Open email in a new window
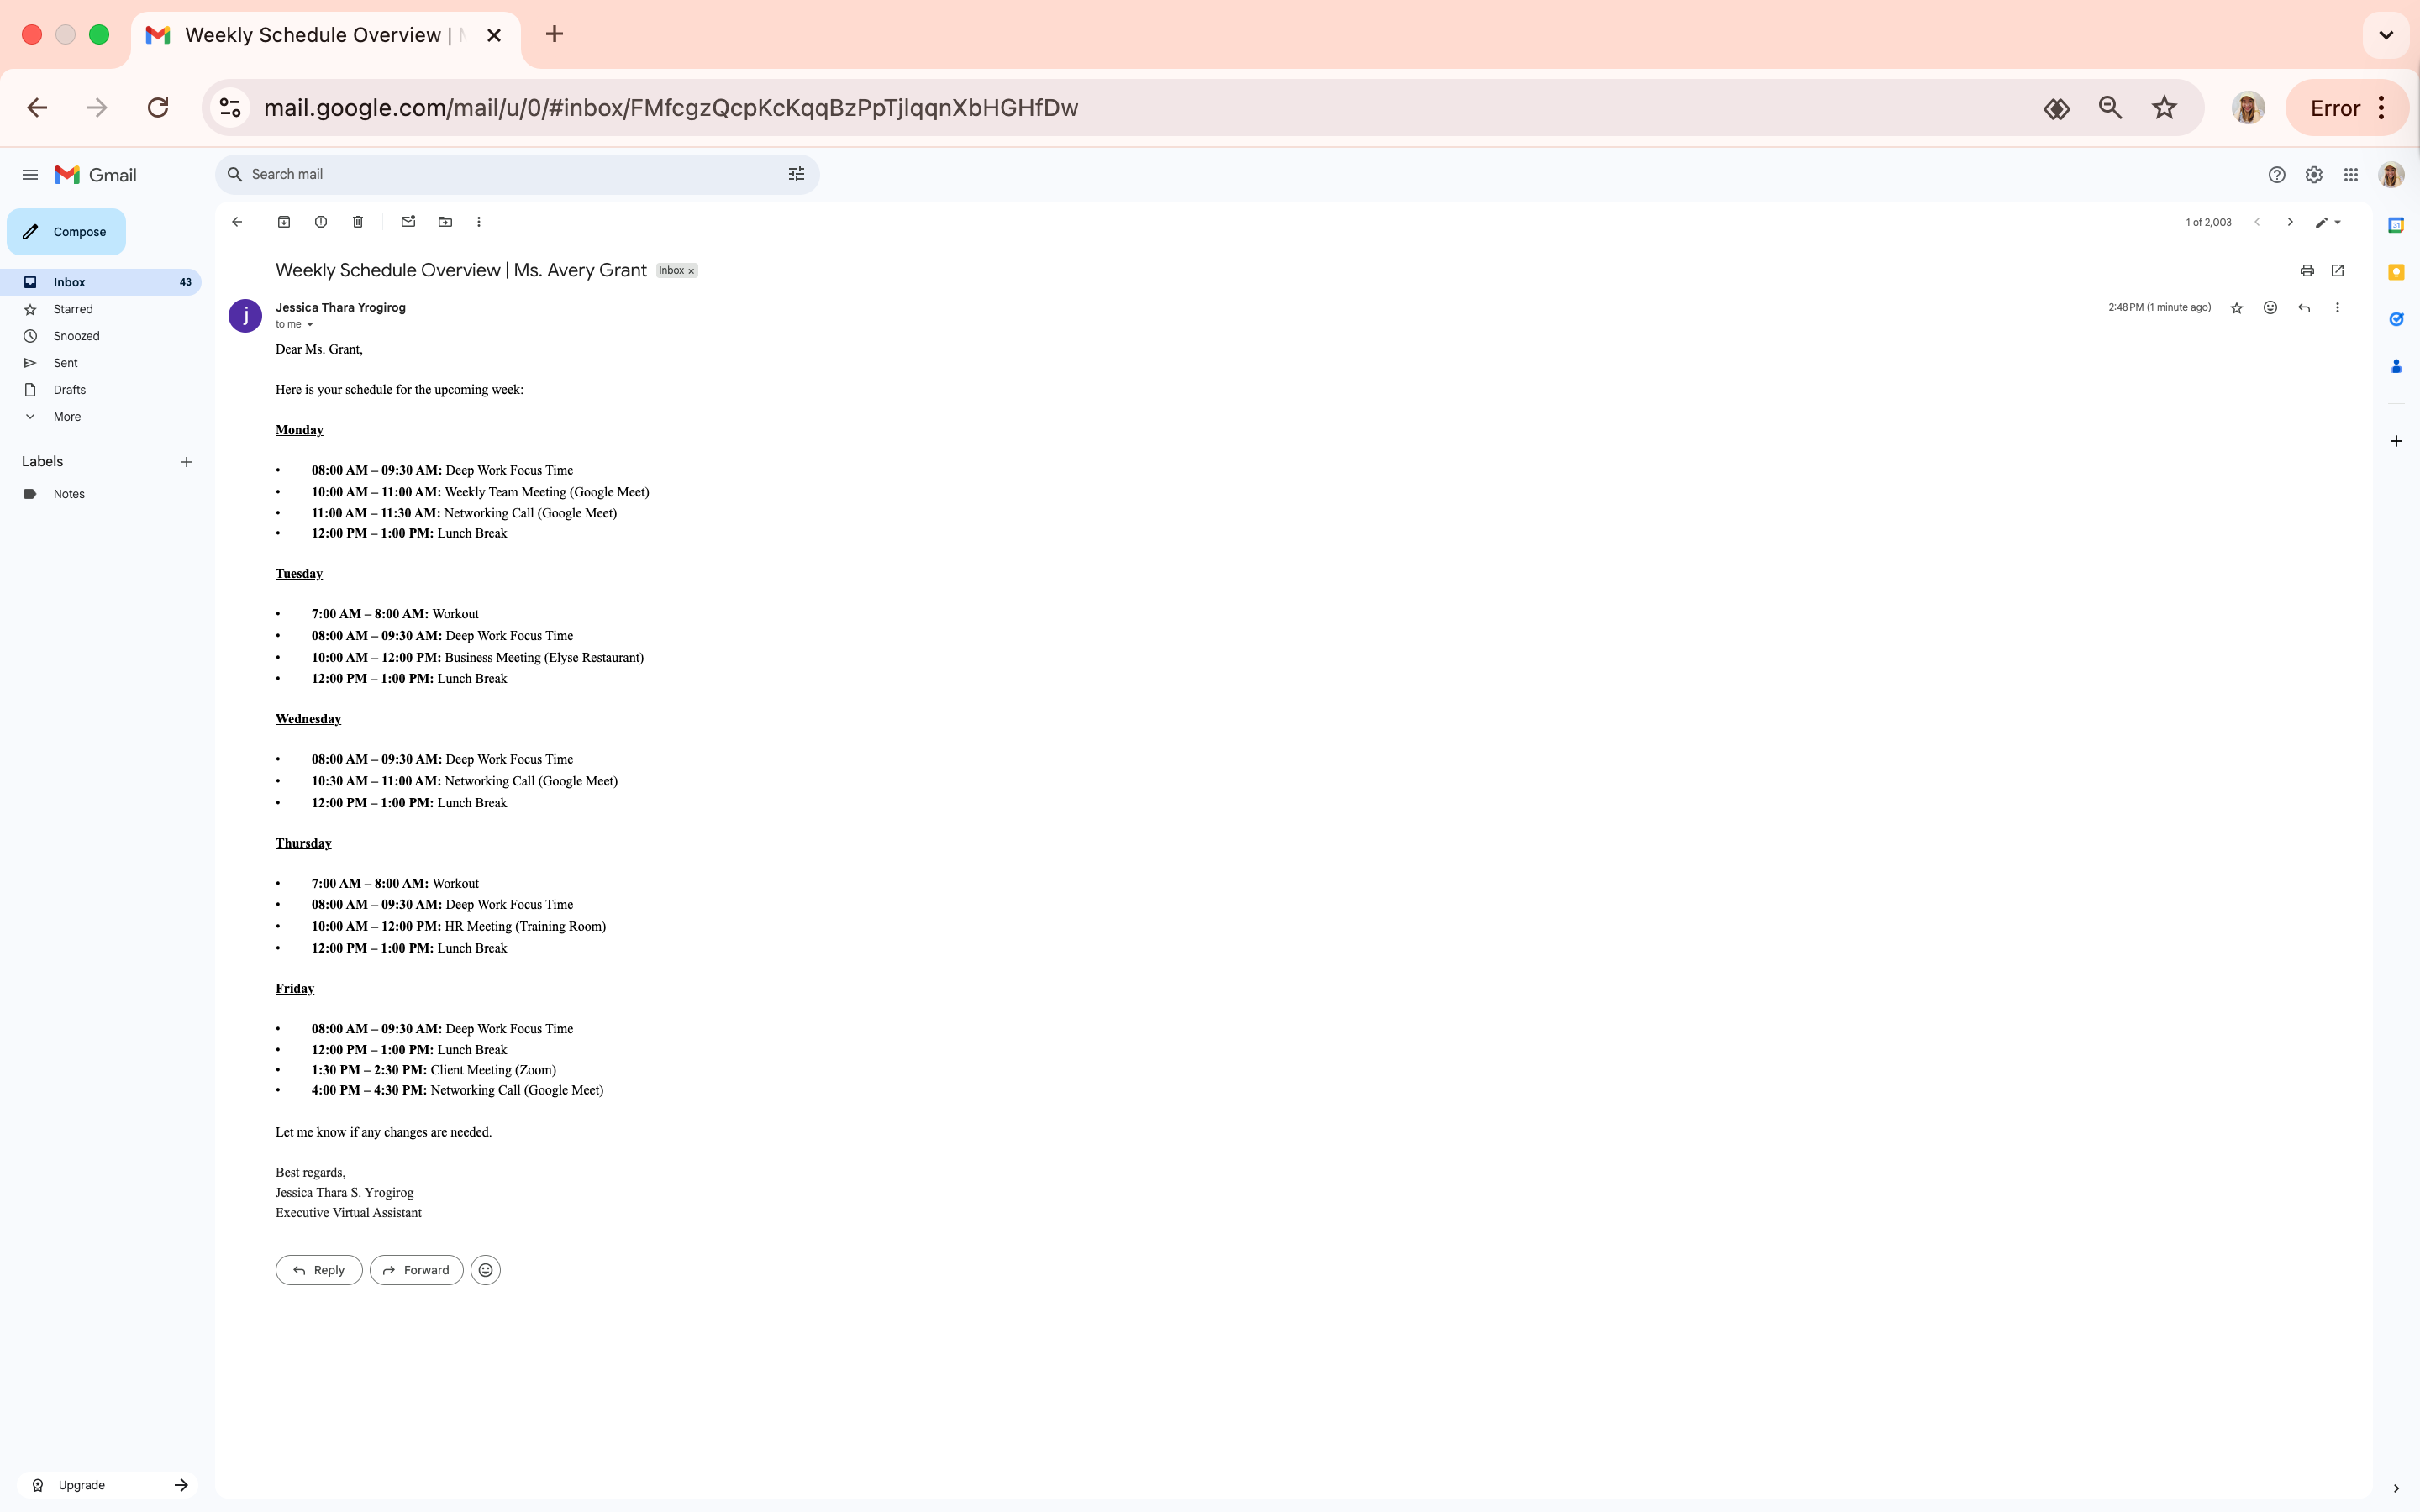 pos(2338,271)
